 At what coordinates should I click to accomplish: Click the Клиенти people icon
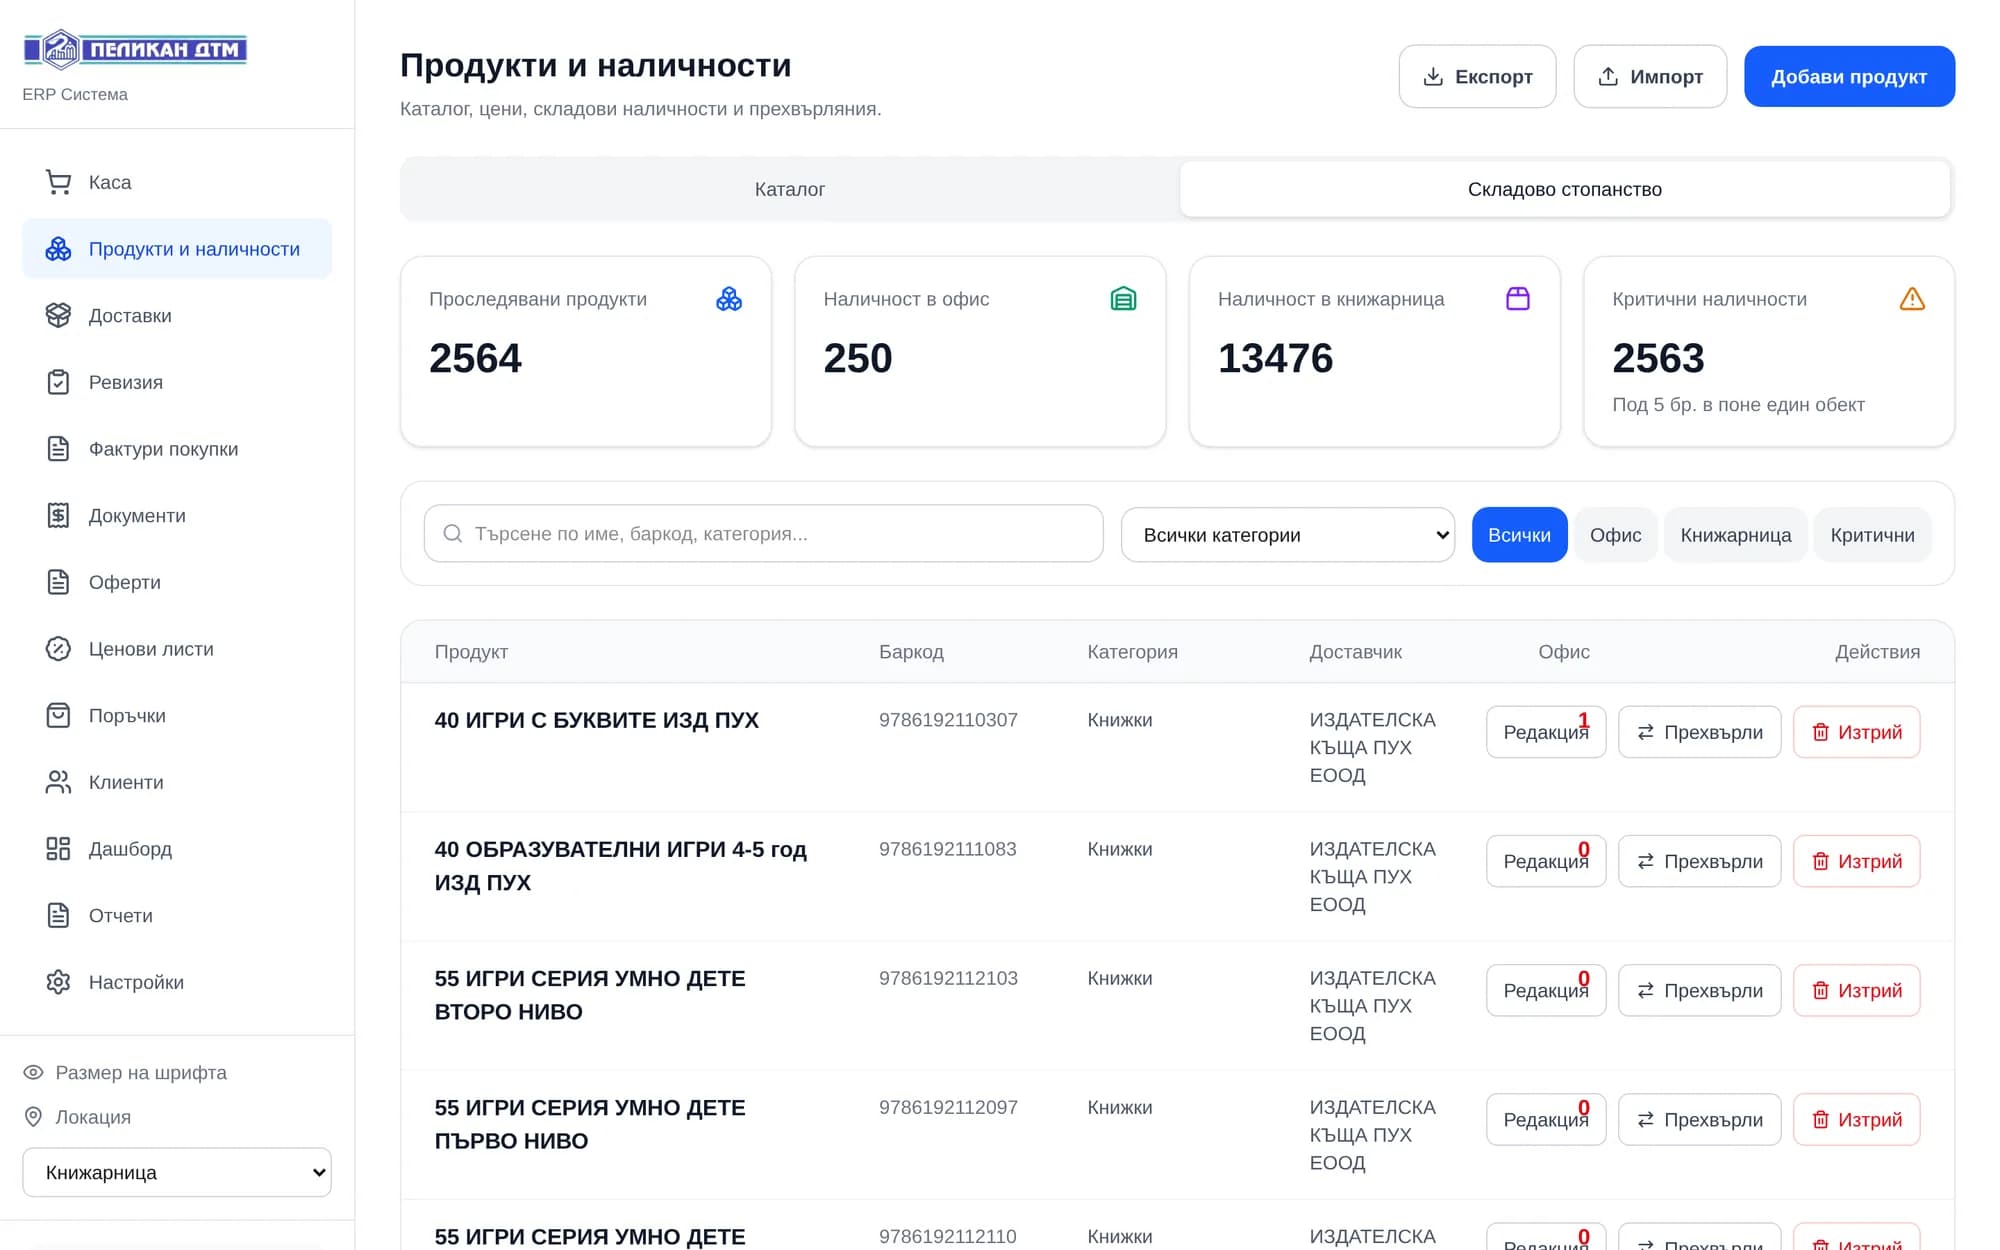tap(58, 782)
